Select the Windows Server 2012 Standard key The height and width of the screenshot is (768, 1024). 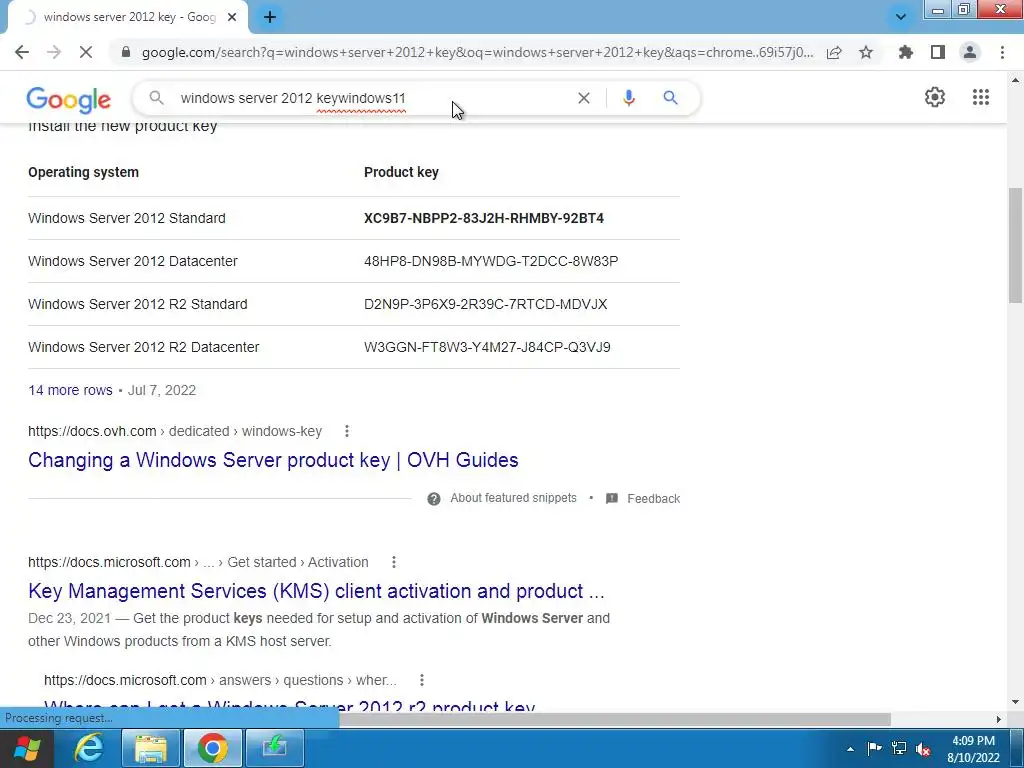(484, 218)
